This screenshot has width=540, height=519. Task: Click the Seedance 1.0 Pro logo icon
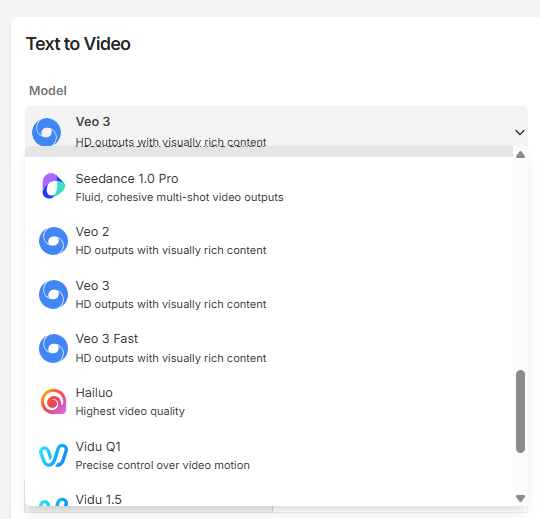click(x=53, y=186)
